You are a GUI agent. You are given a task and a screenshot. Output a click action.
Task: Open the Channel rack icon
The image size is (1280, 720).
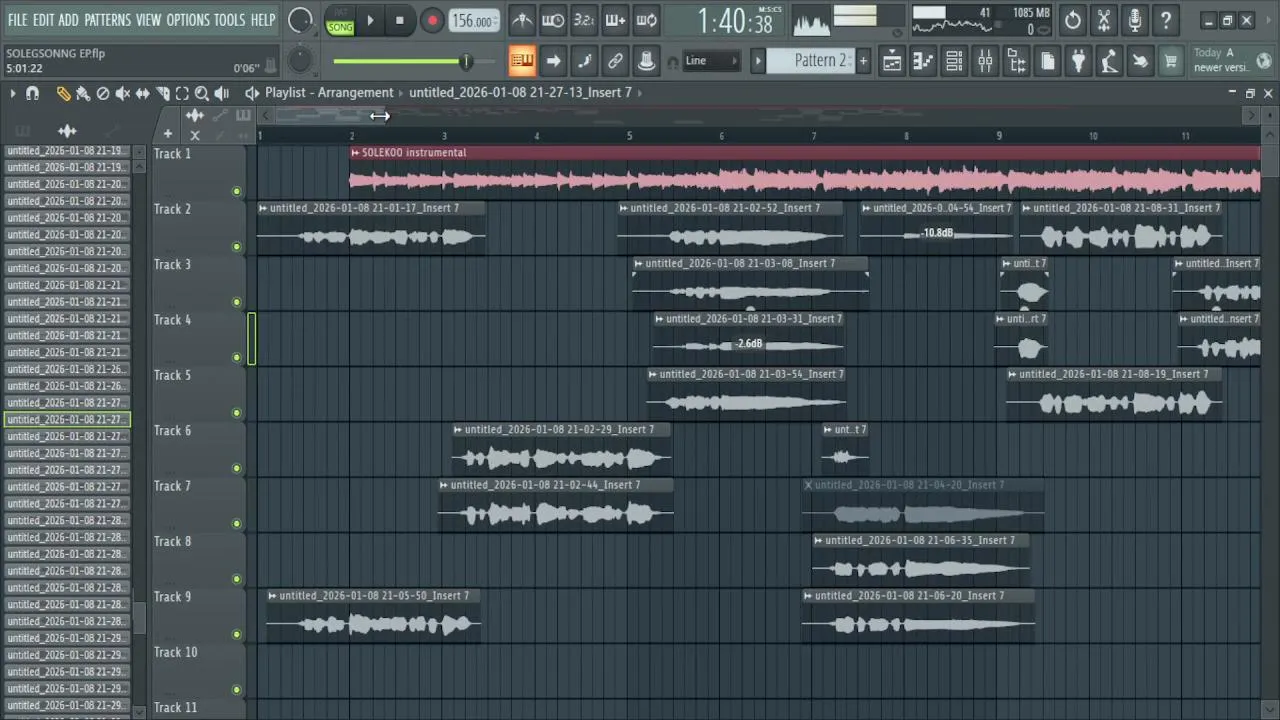(x=954, y=61)
